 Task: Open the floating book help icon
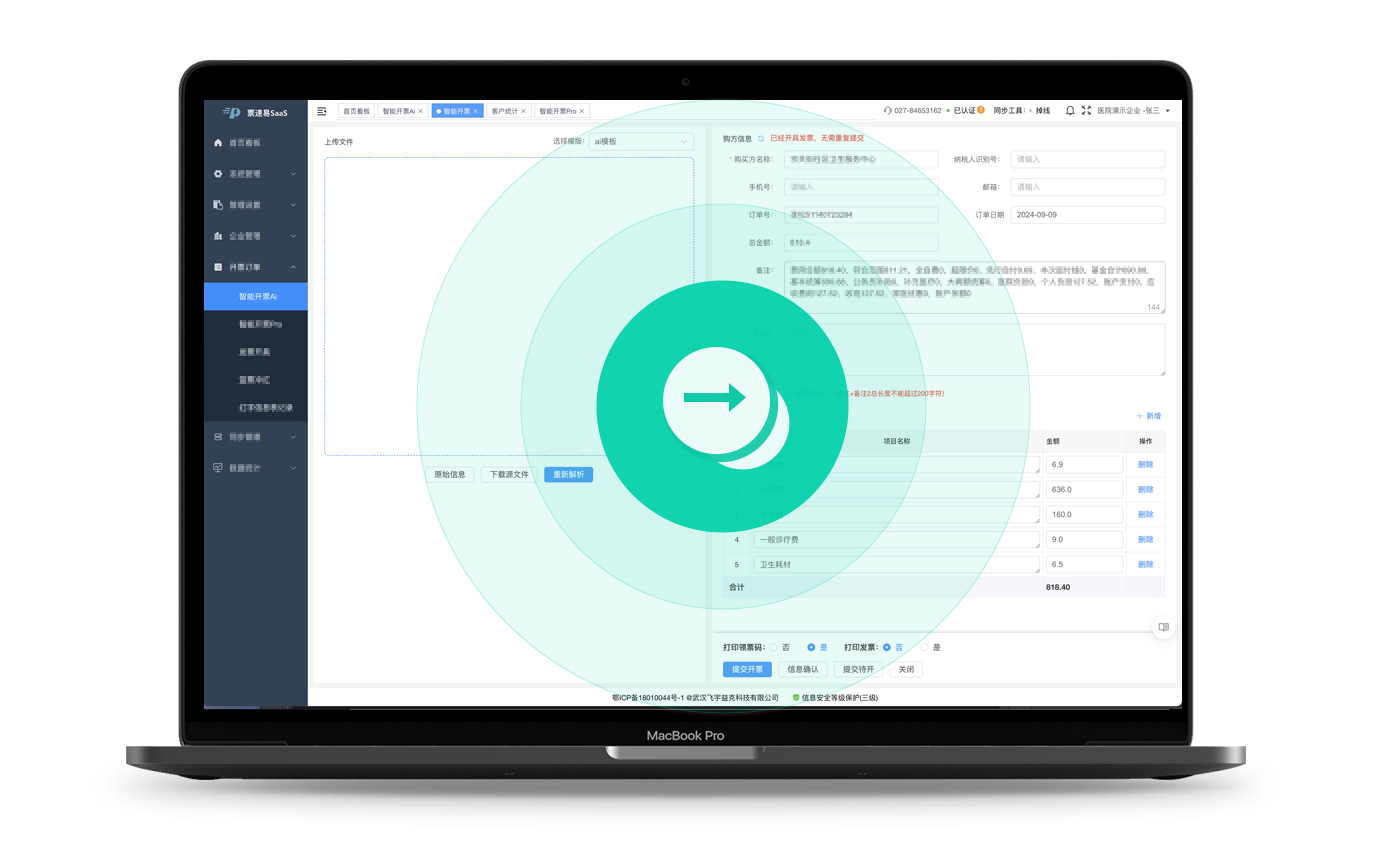click(1163, 627)
